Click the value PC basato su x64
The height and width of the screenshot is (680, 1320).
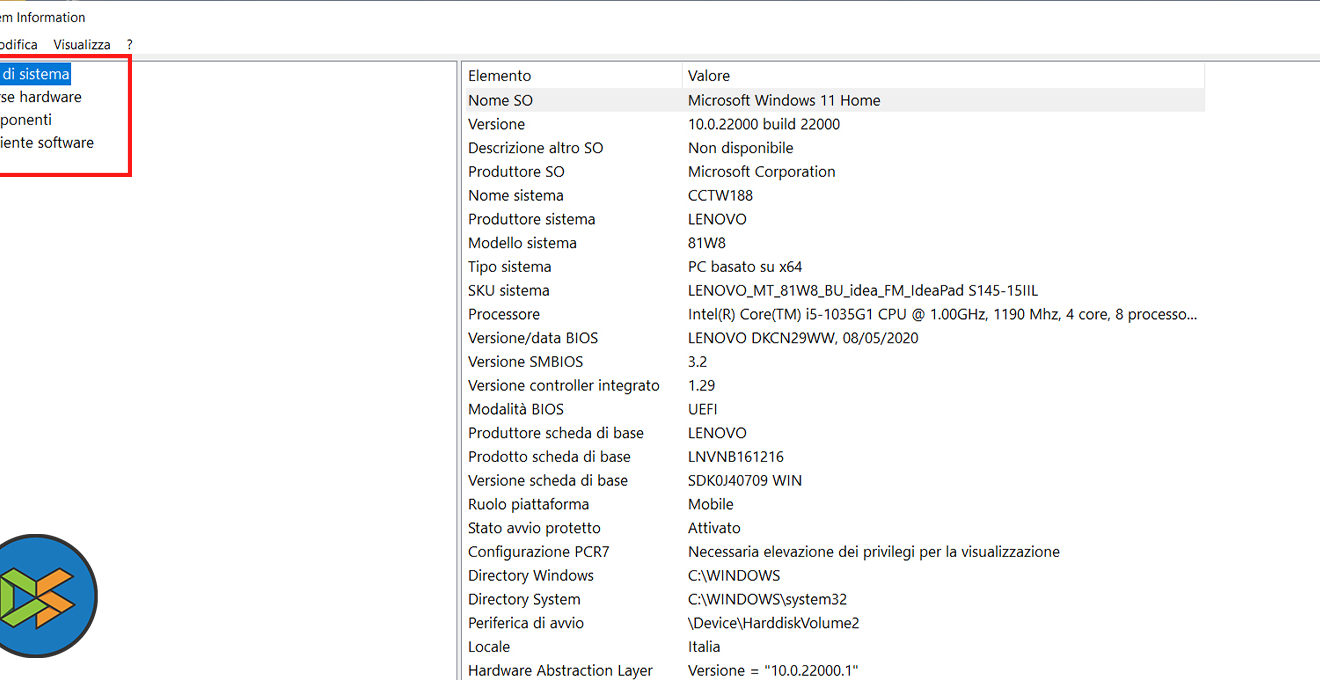pyautogui.click(x=745, y=267)
